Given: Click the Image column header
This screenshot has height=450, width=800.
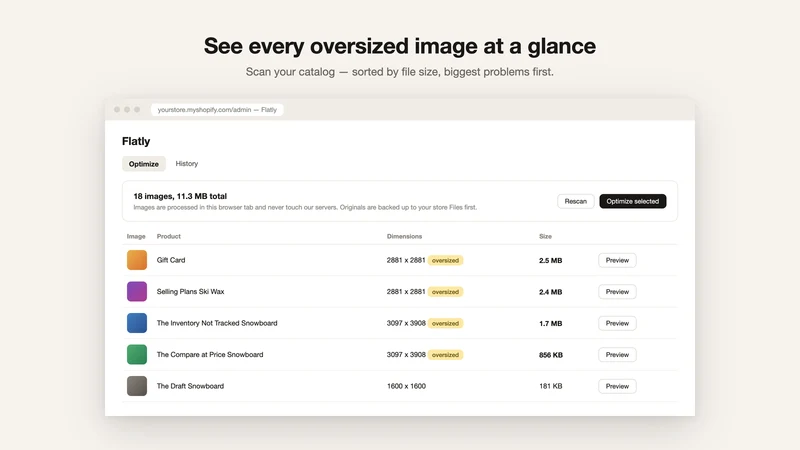Looking at the screenshot, I should coord(136,236).
